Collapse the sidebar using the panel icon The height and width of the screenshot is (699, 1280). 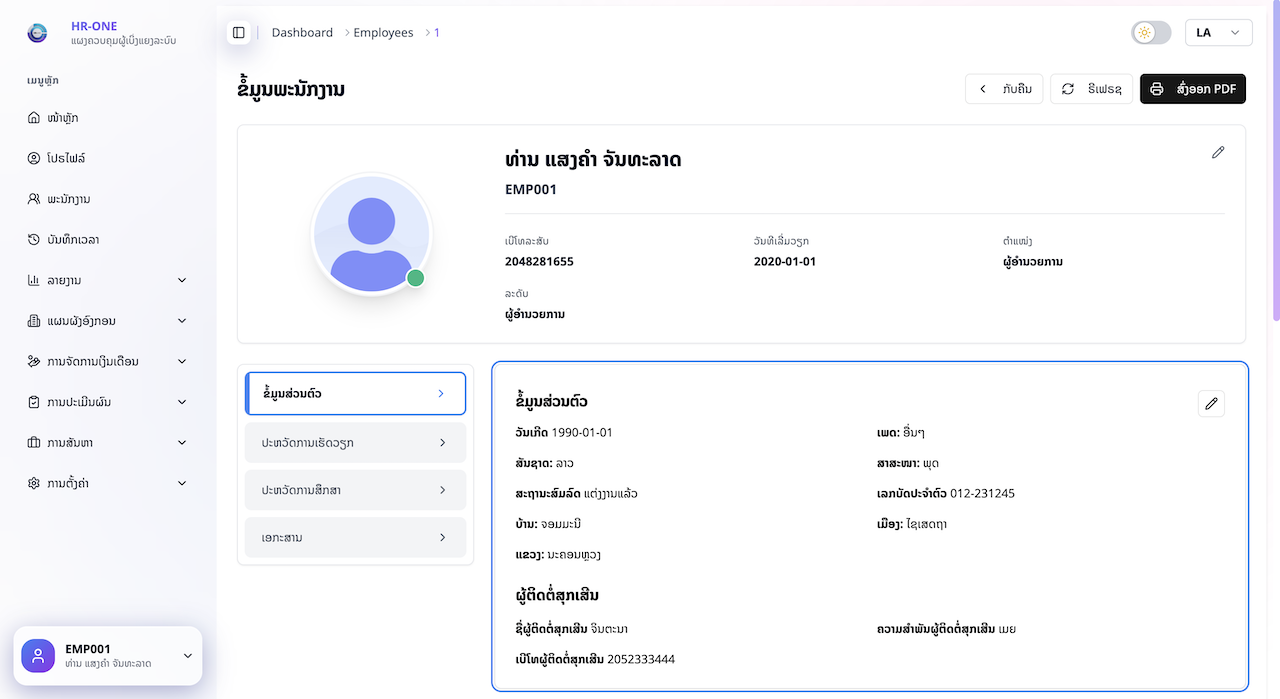pyautogui.click(x=239, y=32)
